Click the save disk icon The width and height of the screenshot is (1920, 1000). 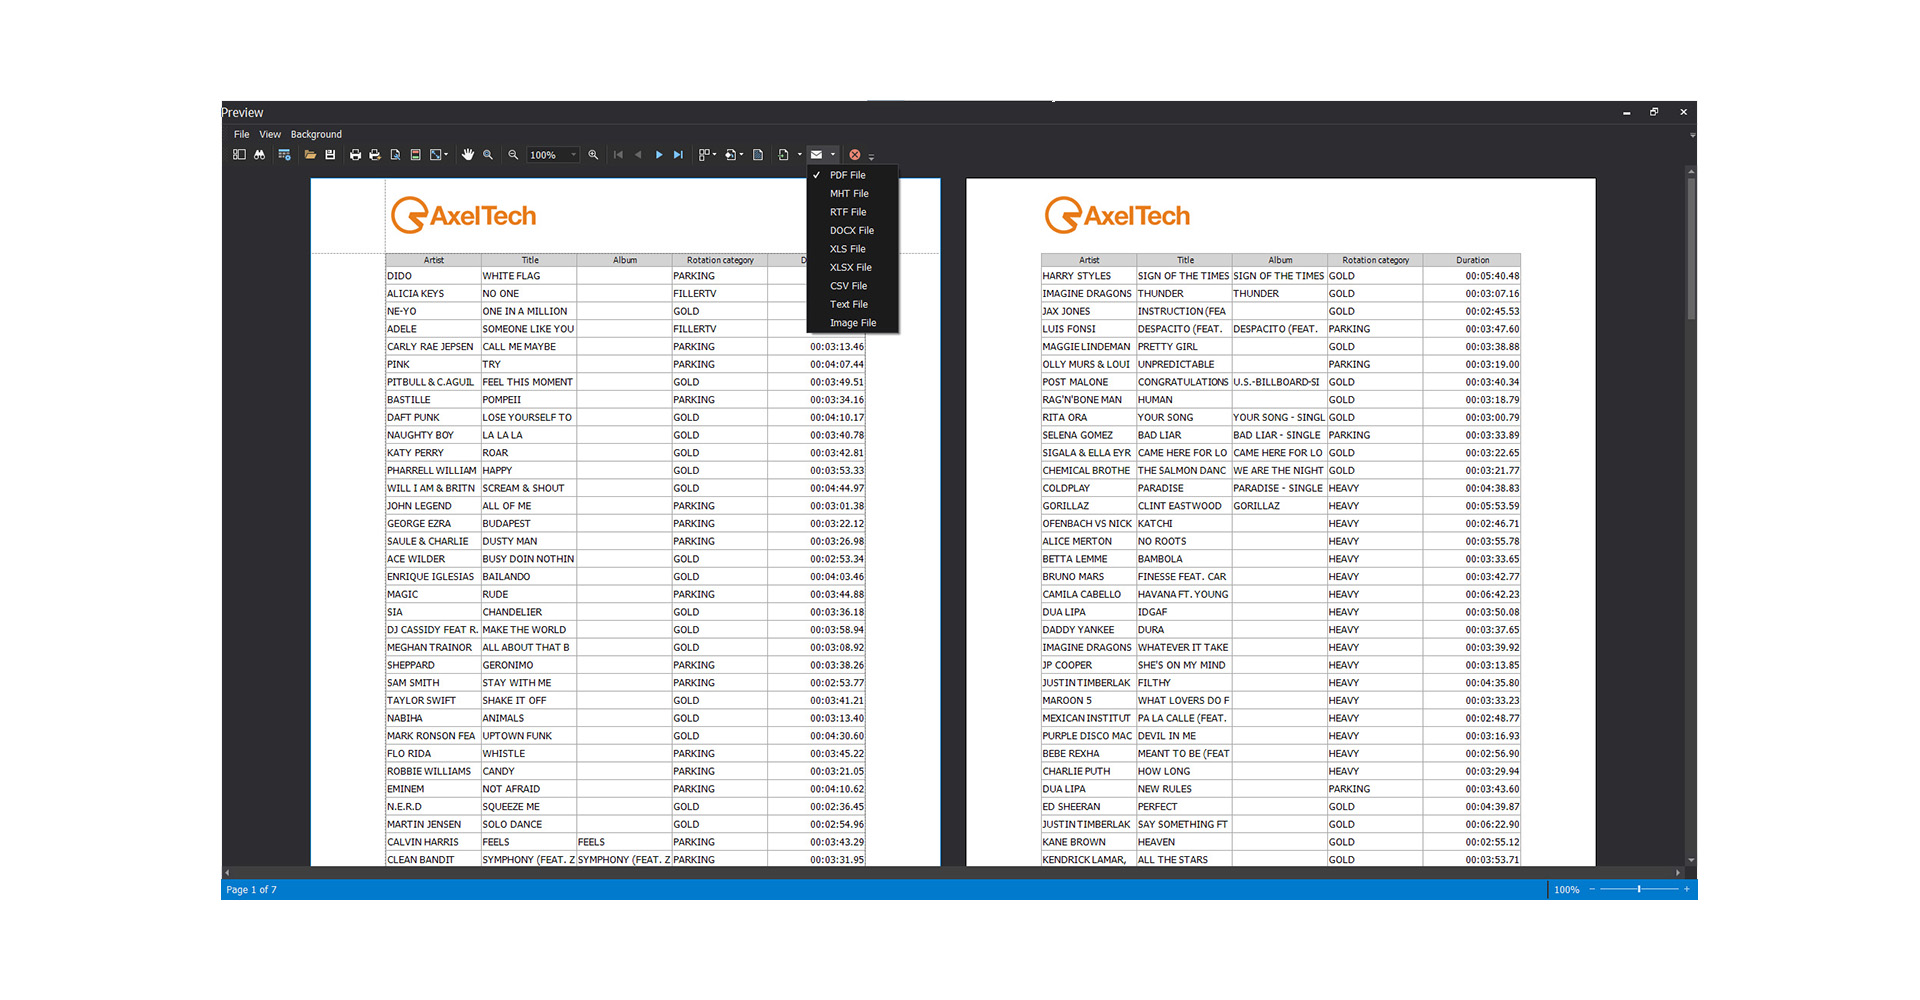click(x=330, y=155)
